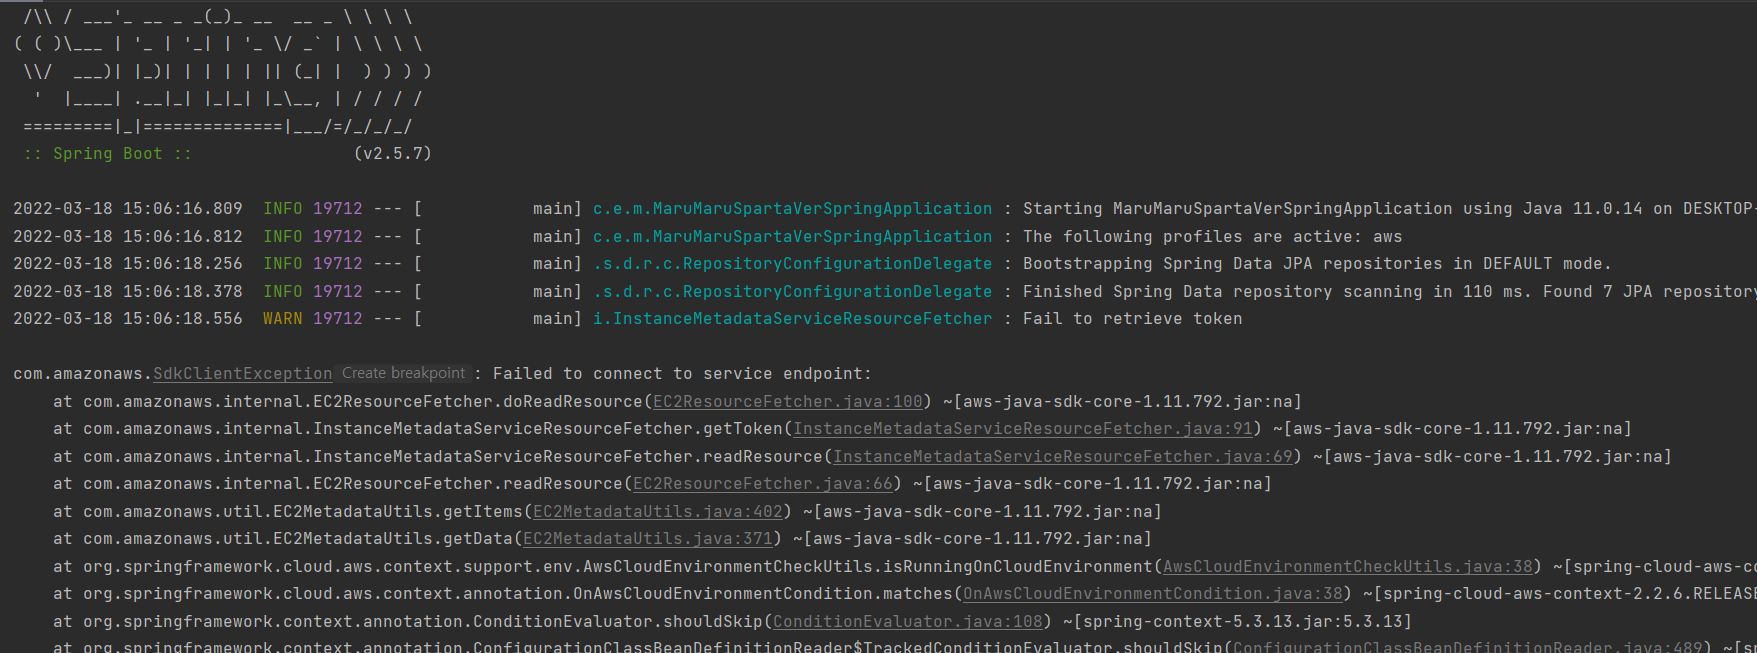Open ConditionEvaluator.java:108 link
The image size is (1757, 653).
[x=908, y=622]
